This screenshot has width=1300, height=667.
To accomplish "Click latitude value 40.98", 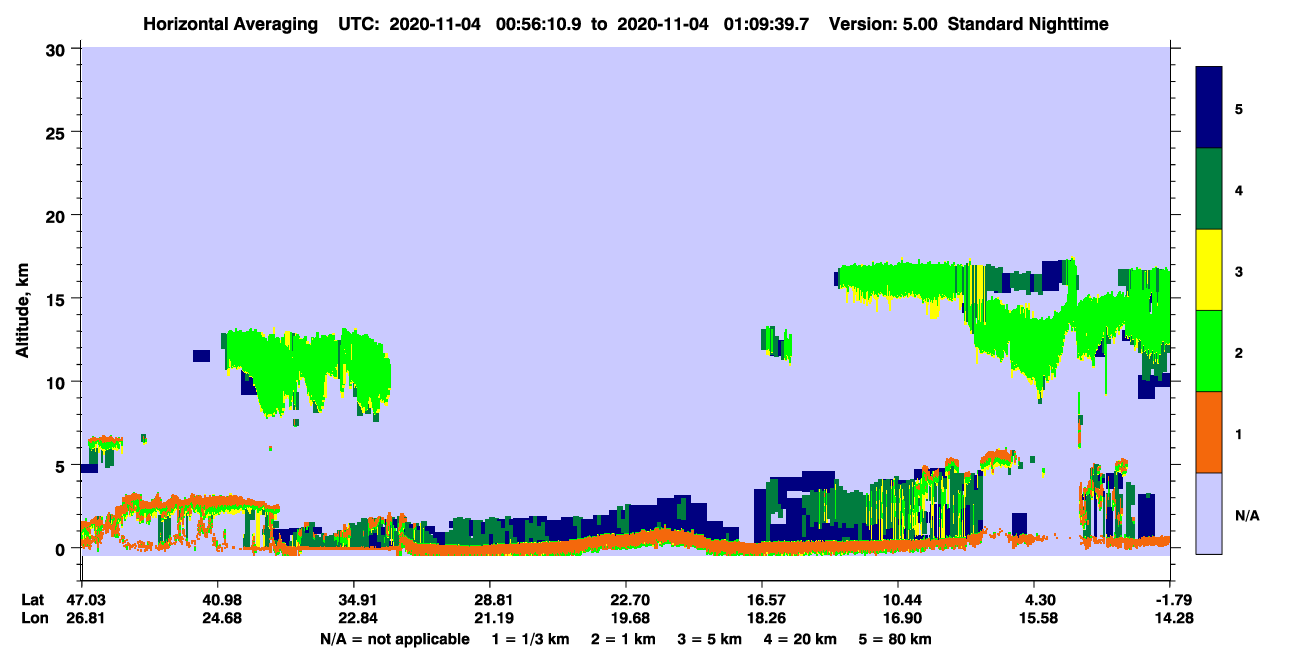I will 217,599.
